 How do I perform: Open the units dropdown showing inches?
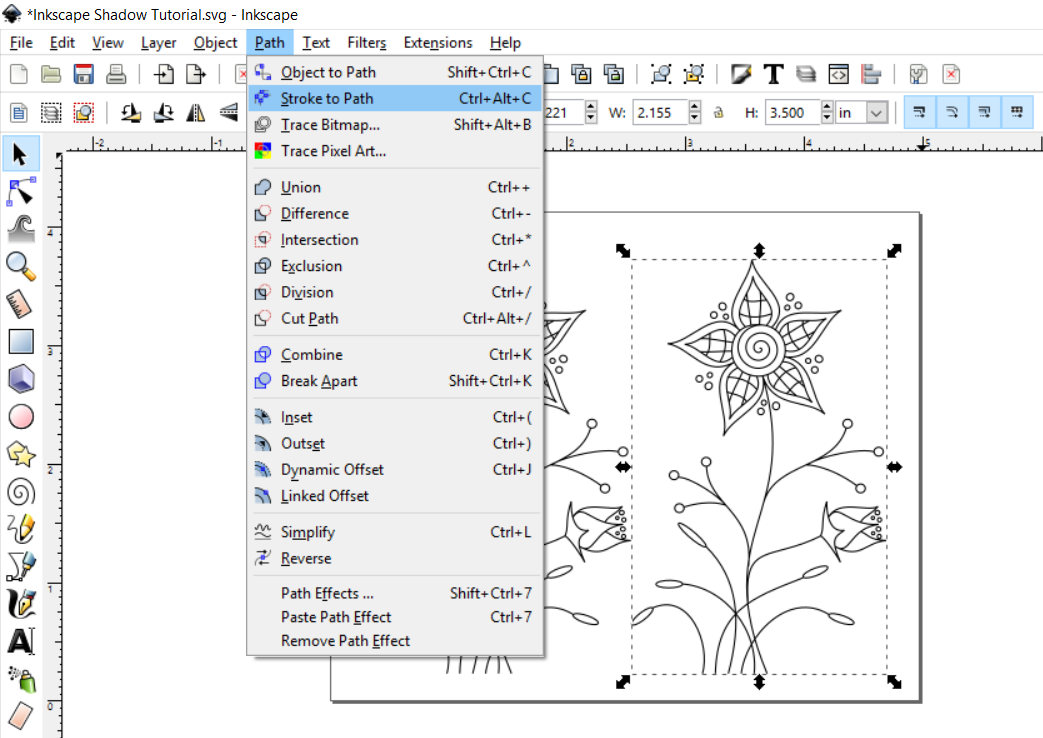pos(866,112)
